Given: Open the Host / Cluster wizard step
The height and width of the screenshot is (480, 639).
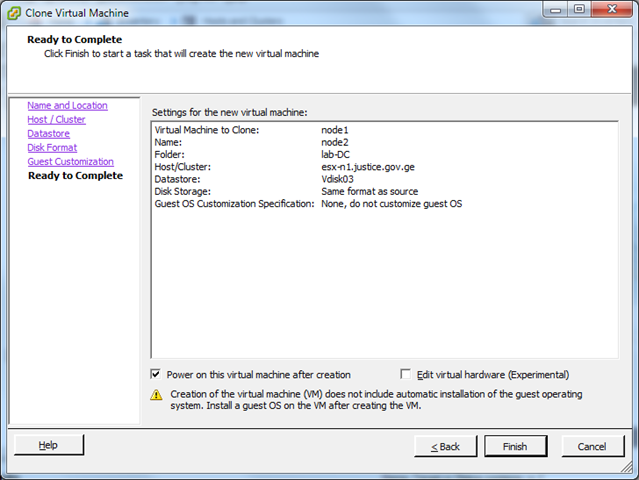Looking at the screenshot, I should coord(56,119).
